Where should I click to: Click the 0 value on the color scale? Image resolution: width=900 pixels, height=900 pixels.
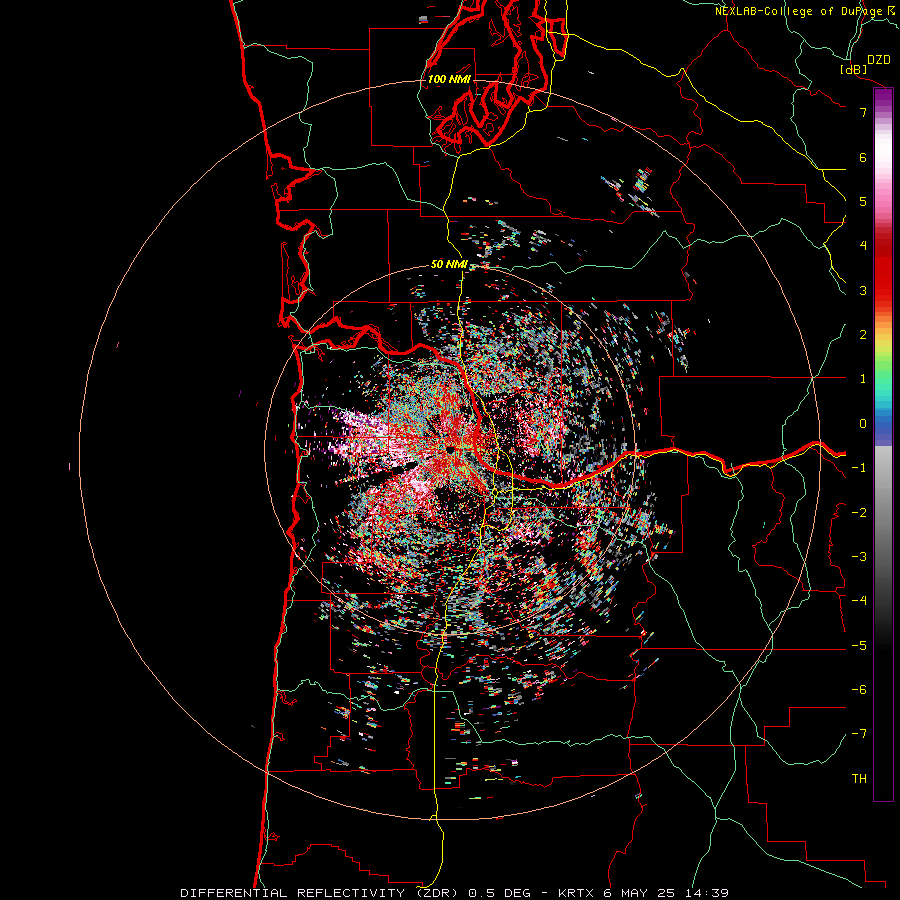(x=863, y=424)
